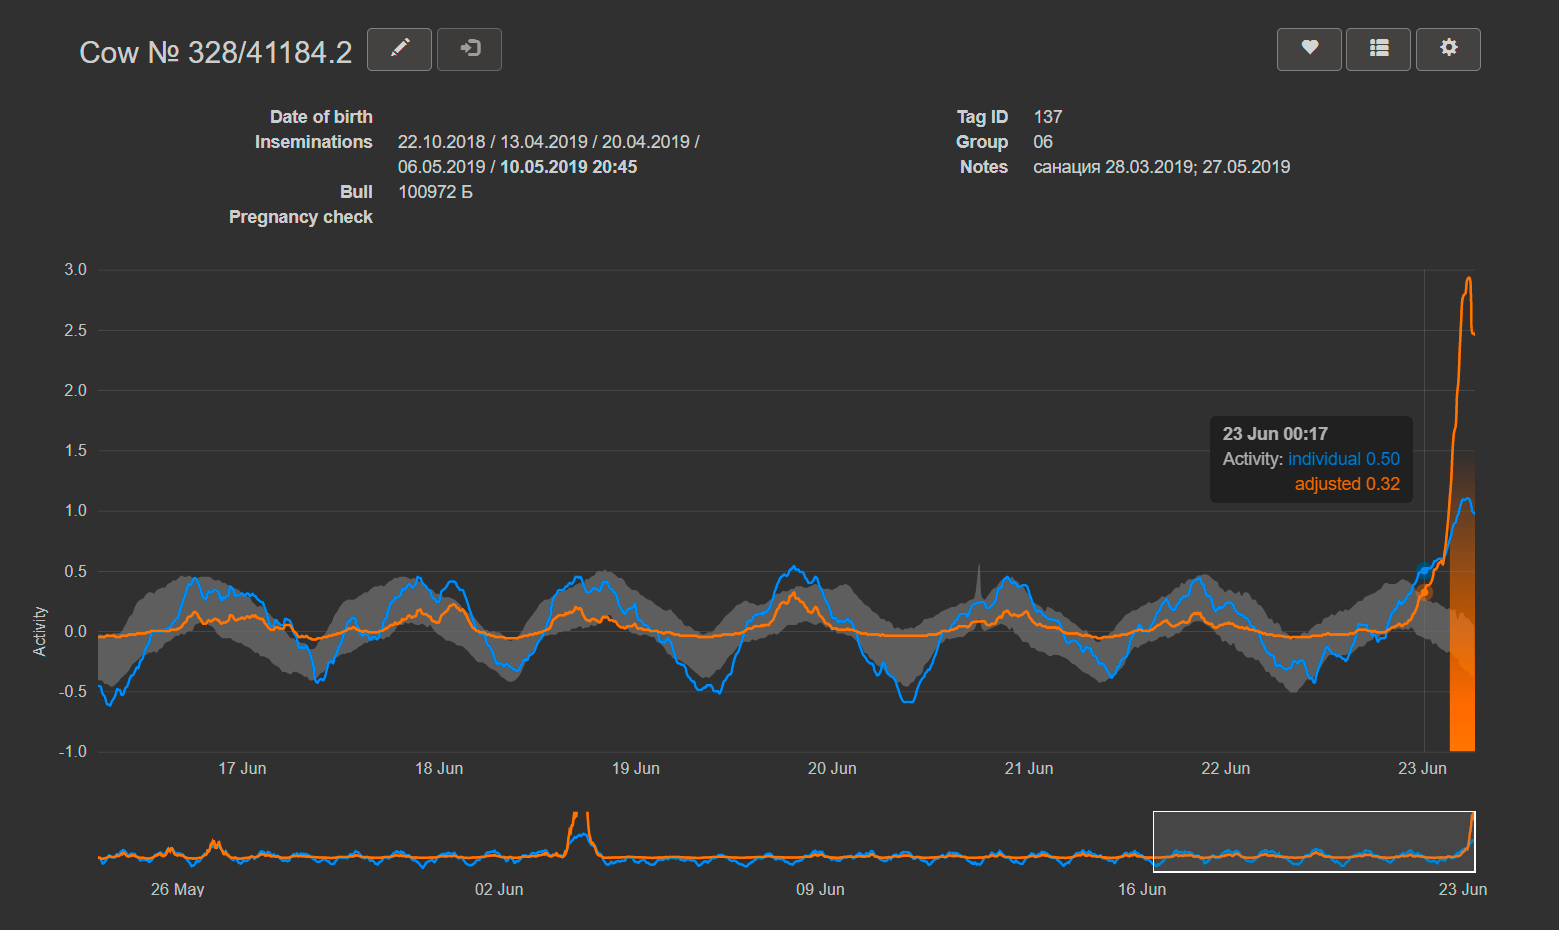Click the tooltip timestamp '23 Jun 00:17'
The image size is (1559, 930).
click(1275, 434)
